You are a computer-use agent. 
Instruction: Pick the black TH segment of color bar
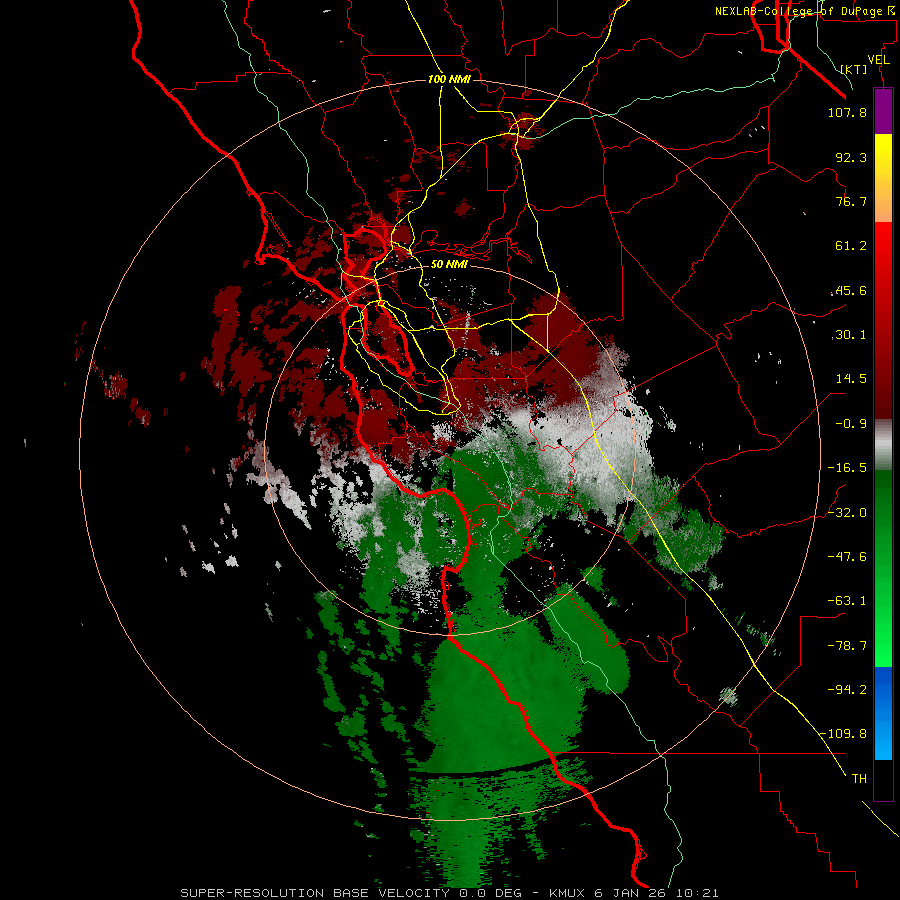(x=883, y=779)
